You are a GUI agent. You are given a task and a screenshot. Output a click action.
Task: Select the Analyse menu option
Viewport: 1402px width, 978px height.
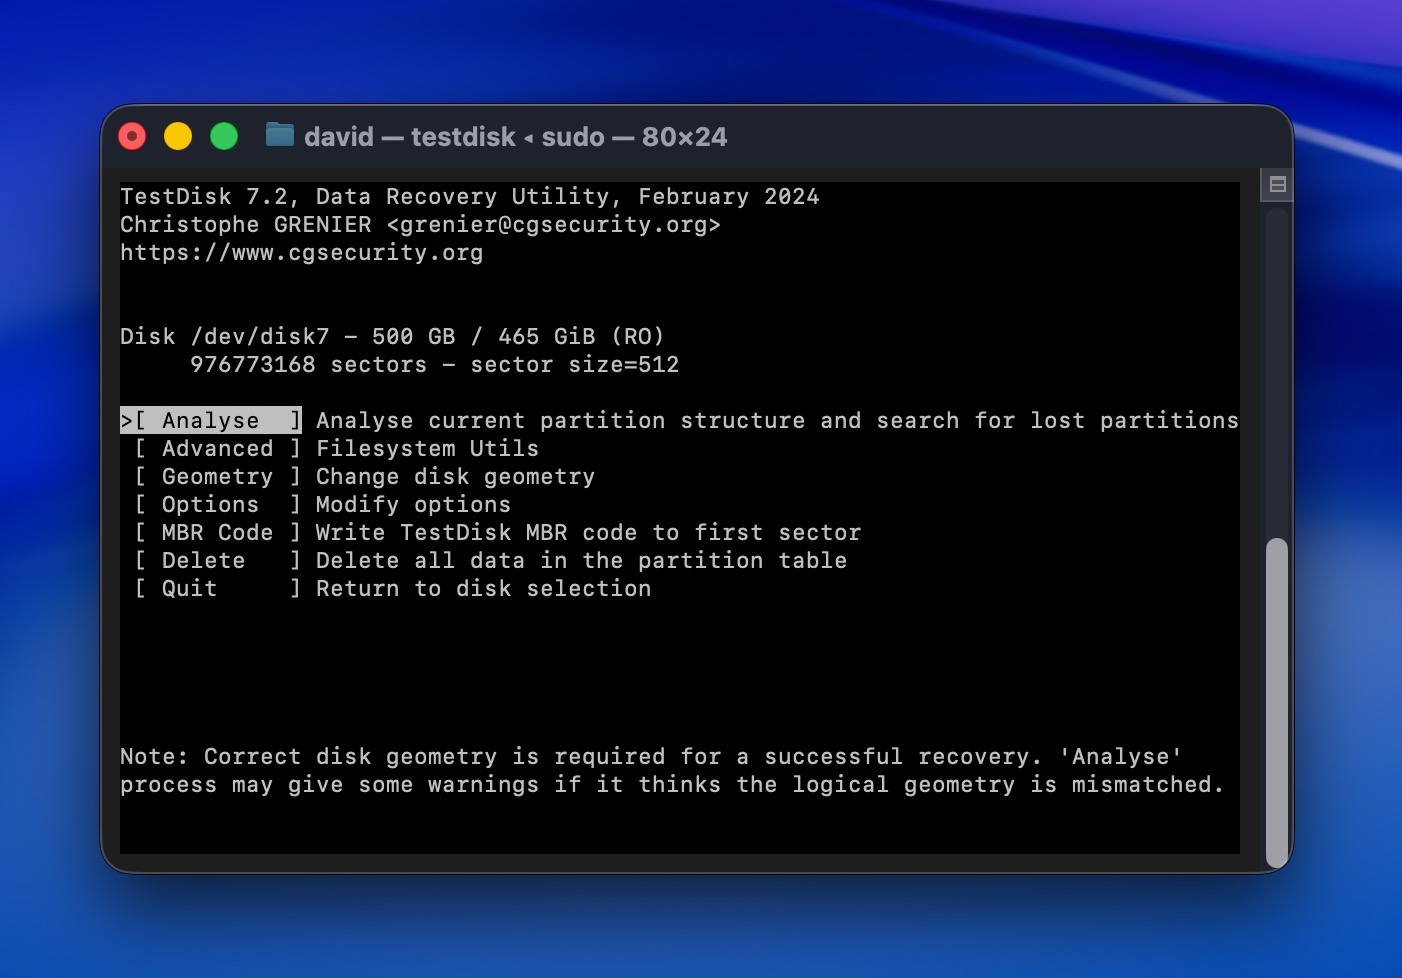(210, 420)
